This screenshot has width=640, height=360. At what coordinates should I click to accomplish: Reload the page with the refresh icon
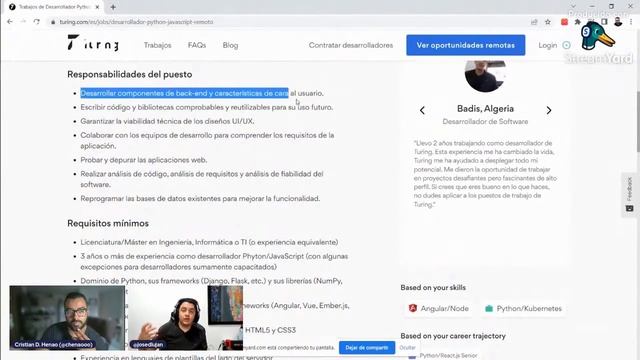point(37,22)
